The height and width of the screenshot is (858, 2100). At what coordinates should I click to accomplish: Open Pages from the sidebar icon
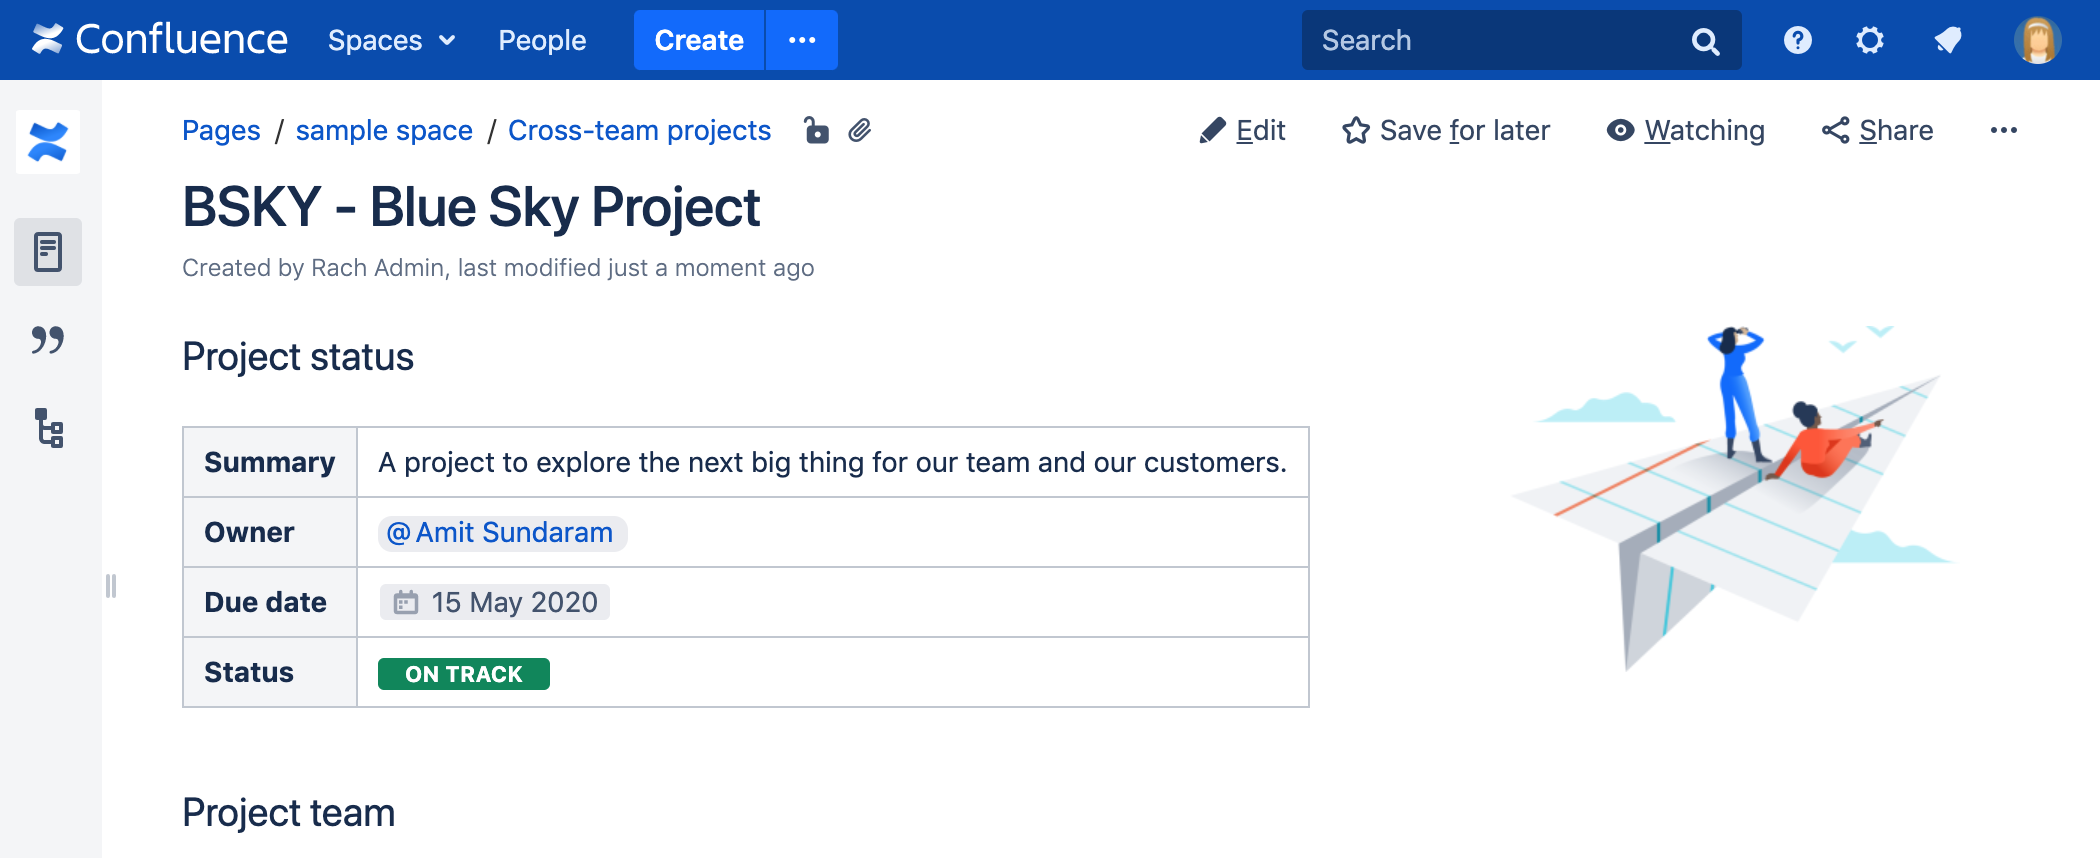point(48,252)
